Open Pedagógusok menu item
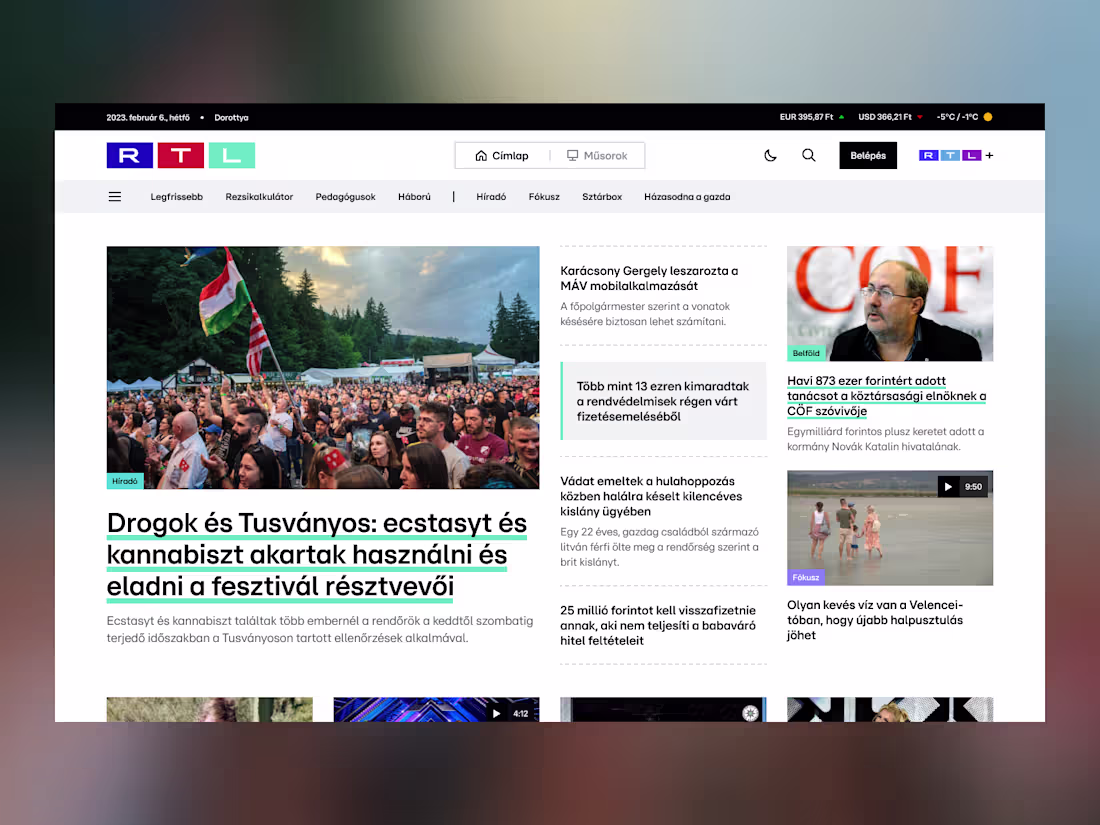The width and height of the screenshot is (1100, 825). [346, 197]
